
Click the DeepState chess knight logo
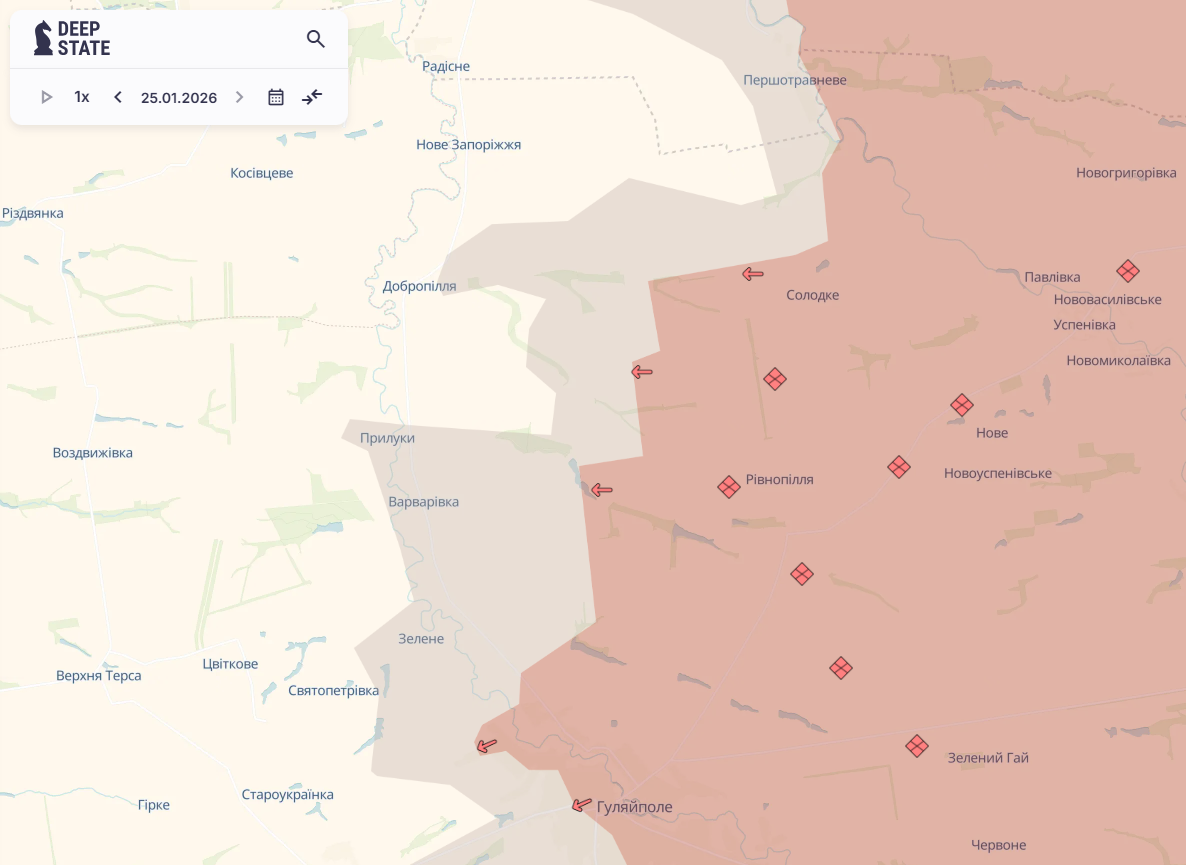point(43,38)
